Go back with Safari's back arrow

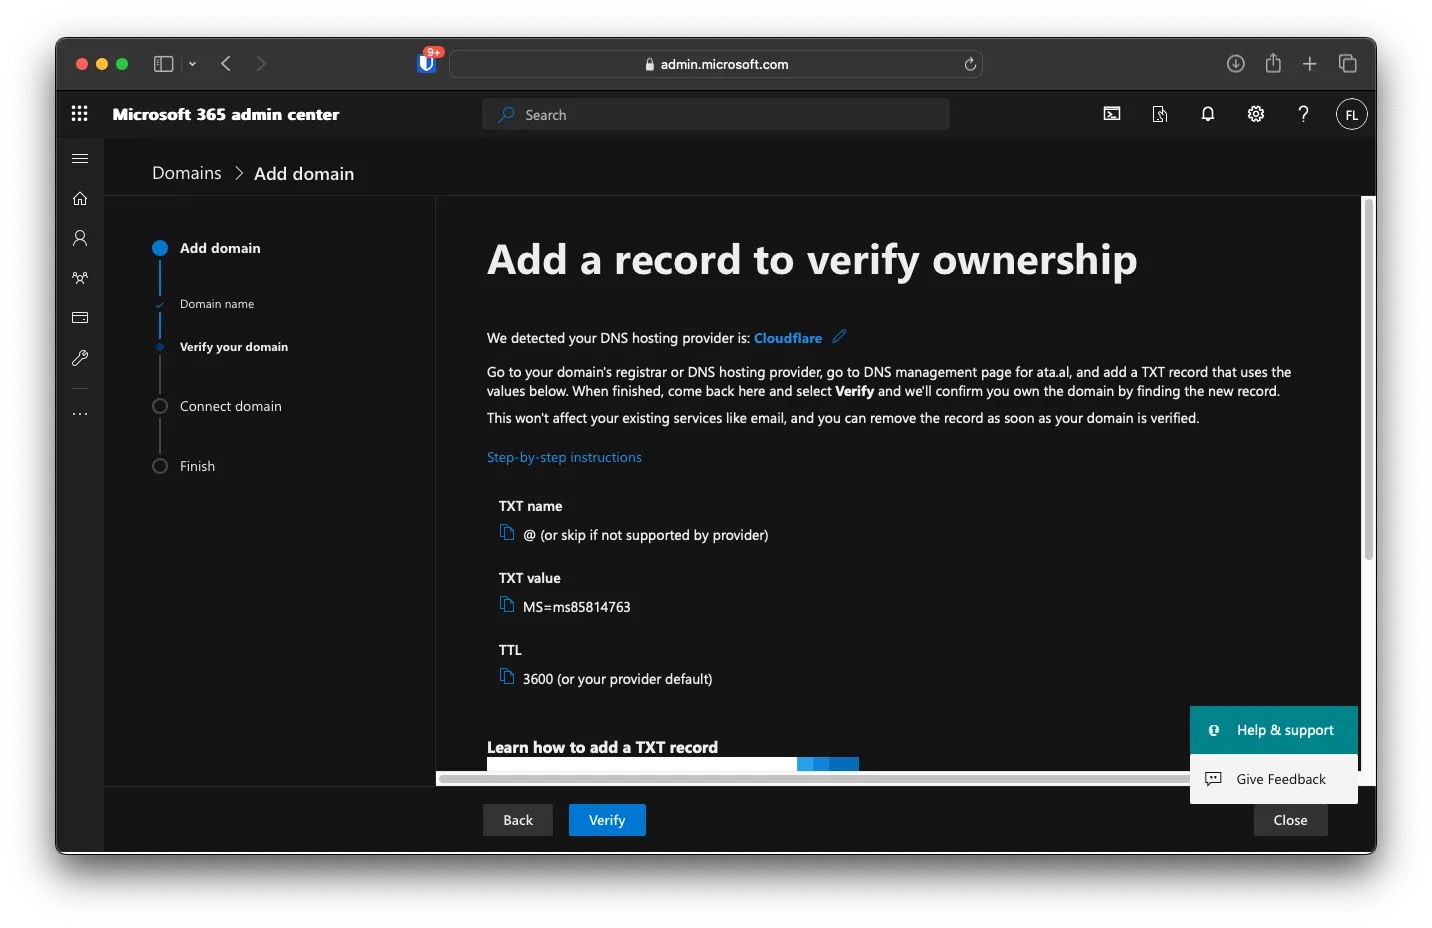[x=226, y=64]
